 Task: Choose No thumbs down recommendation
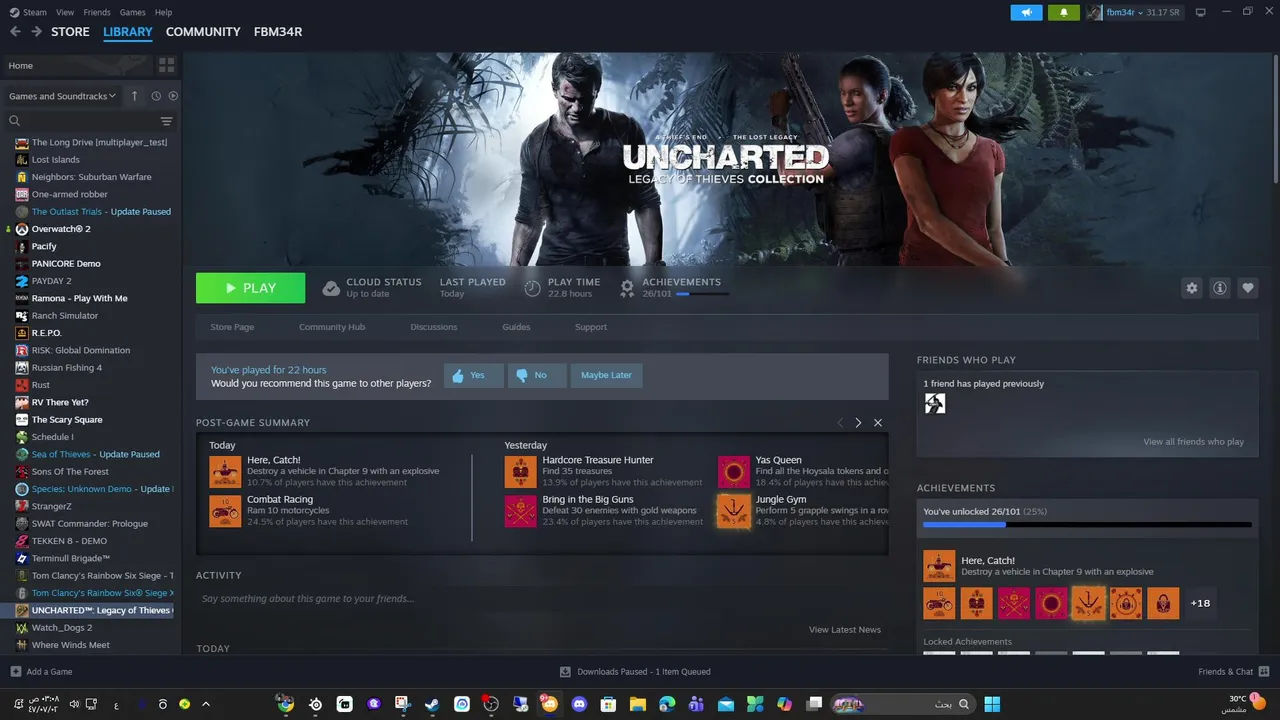coord(536,375)
